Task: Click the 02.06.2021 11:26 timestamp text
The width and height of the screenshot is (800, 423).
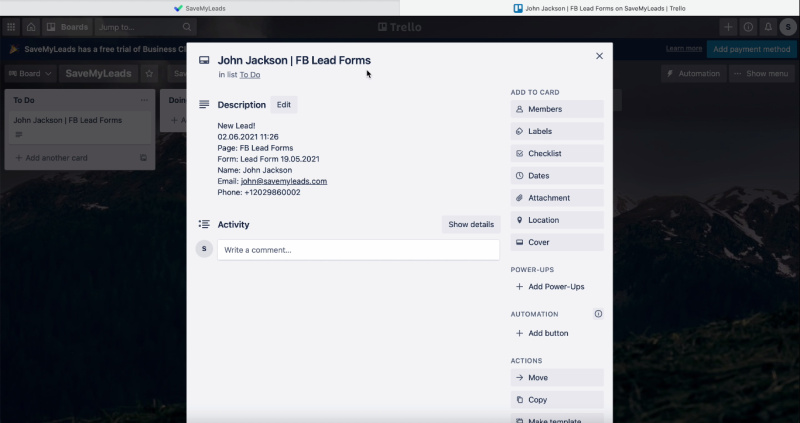Action: [248, 137]
